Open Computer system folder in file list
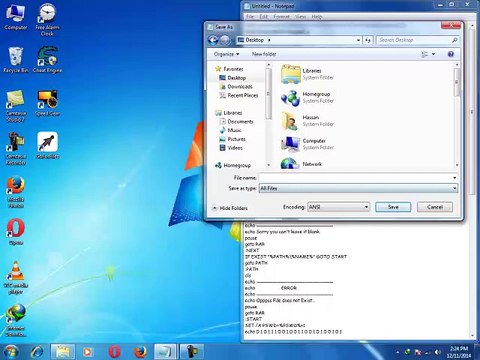Image resolution: width=480 pixels, height=360 pixels. tap(307, 144)
